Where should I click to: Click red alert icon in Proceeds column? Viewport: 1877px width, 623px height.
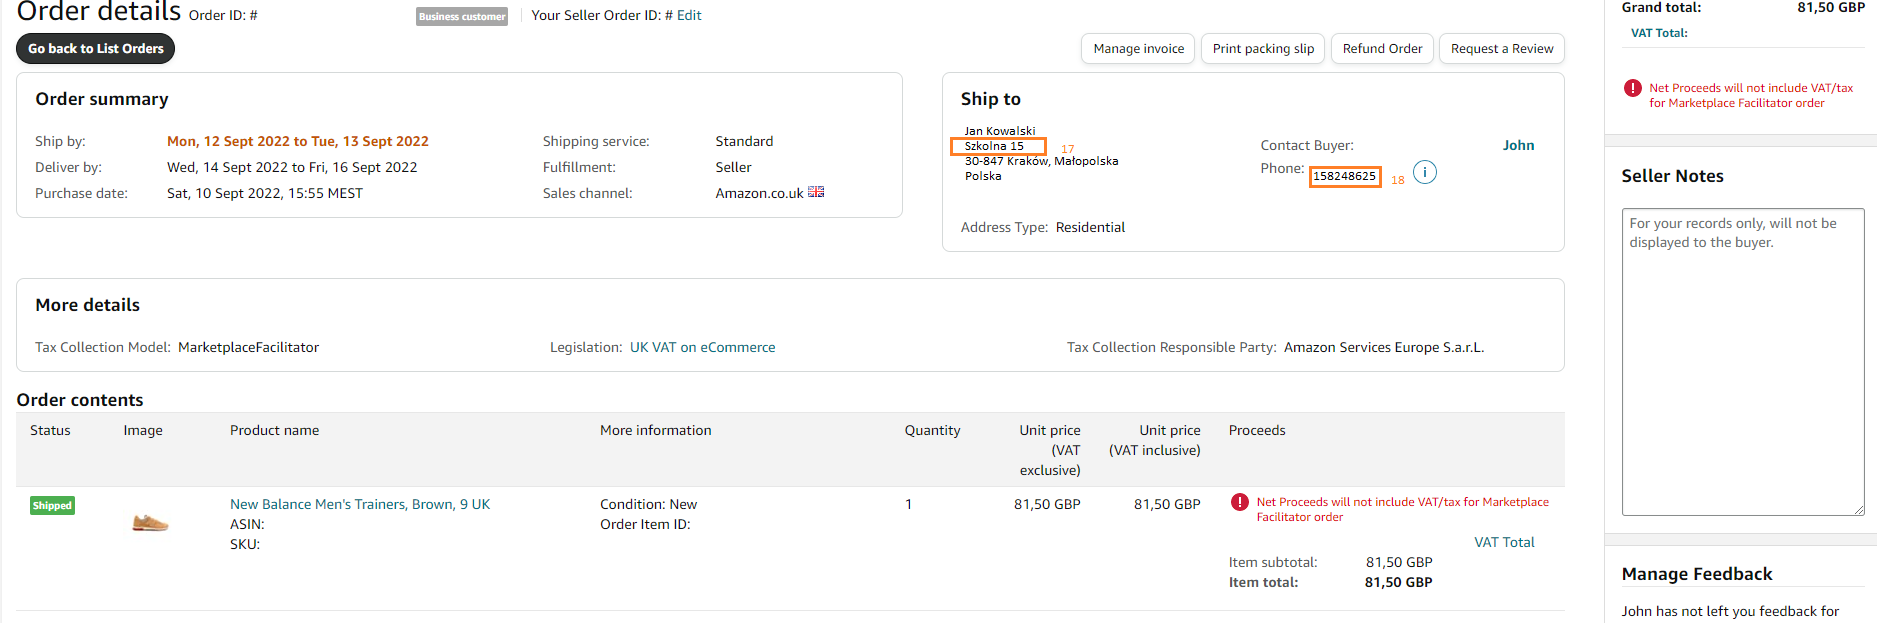[x=1240, y=502]
